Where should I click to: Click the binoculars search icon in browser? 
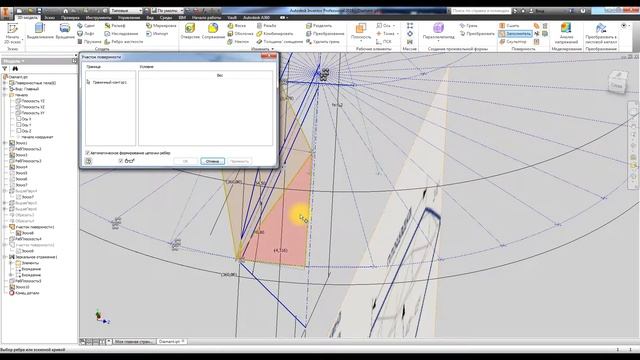point(15,69)
